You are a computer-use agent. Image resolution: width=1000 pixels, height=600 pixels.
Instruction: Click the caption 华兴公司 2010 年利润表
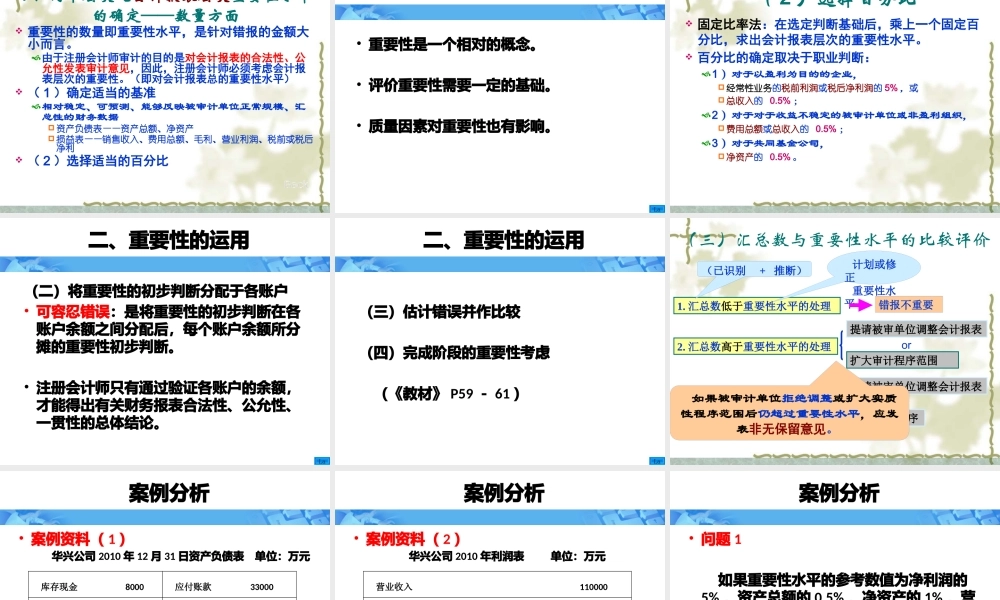(466, 556)
